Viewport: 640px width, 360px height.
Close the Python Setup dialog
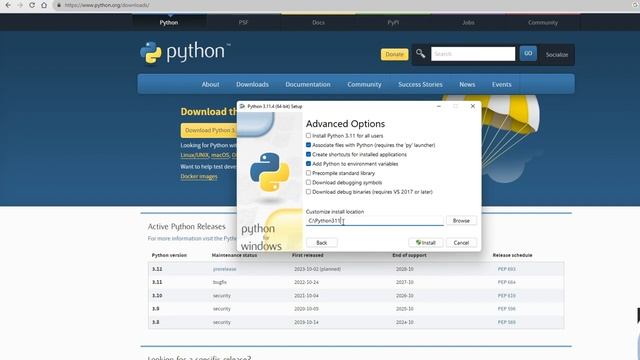coord(473,106)
